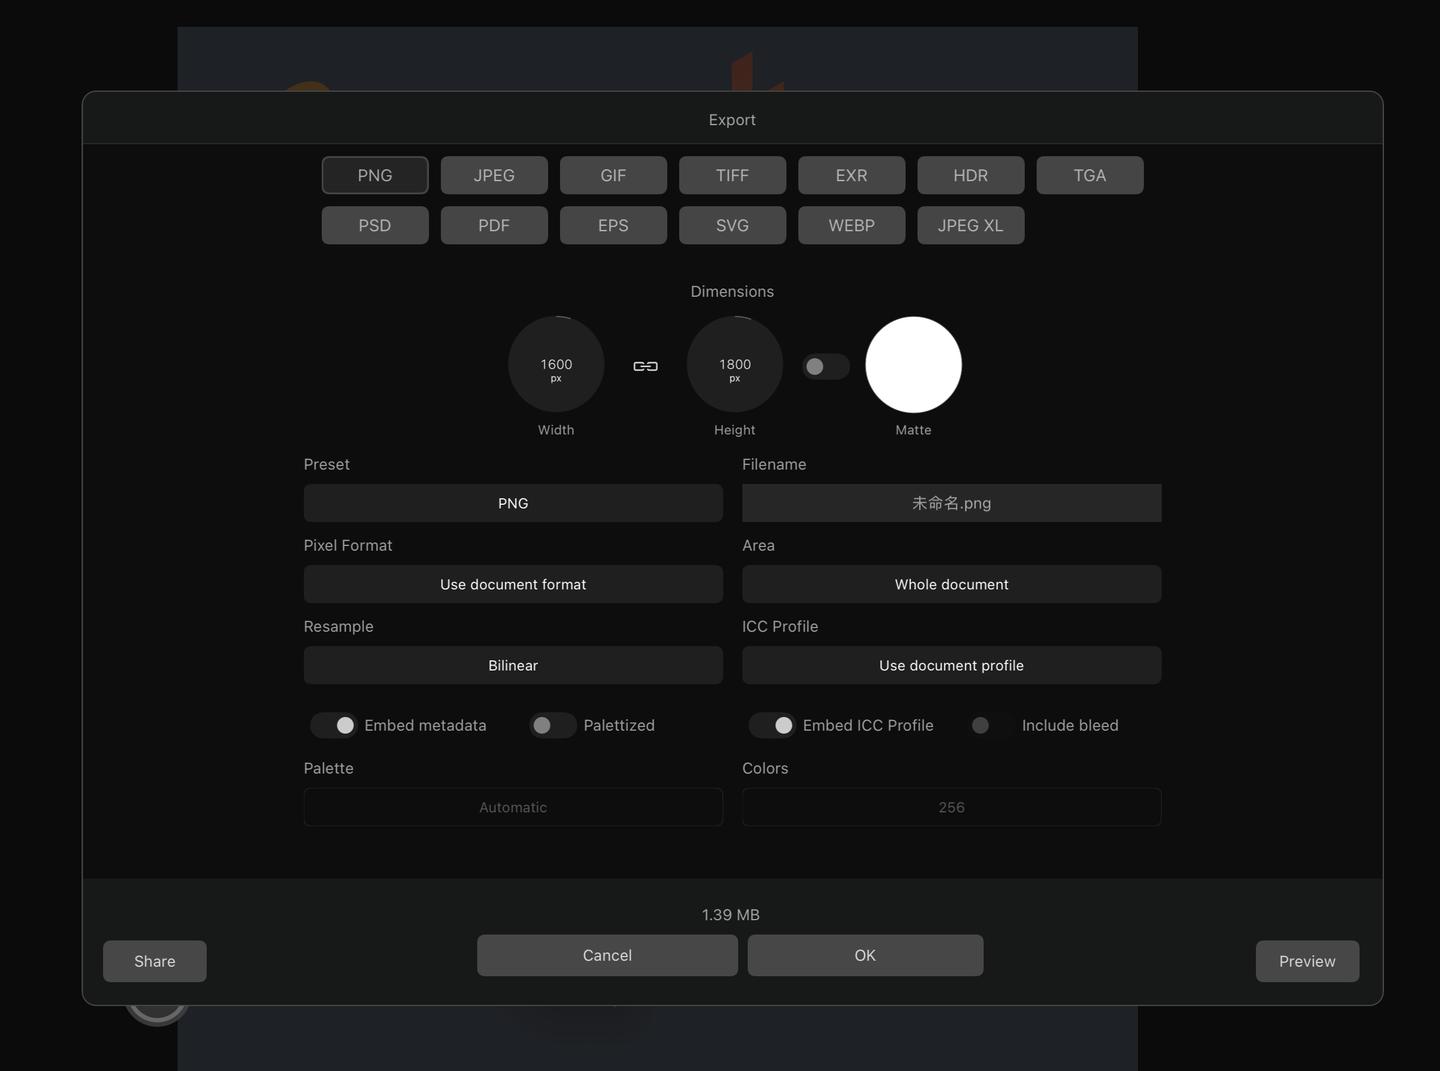This screenshot has height=1071, width=1440.
Task: Open the Resample dropdown showing Bilinear
Action: pyautogui.click(x=513, y=665)
